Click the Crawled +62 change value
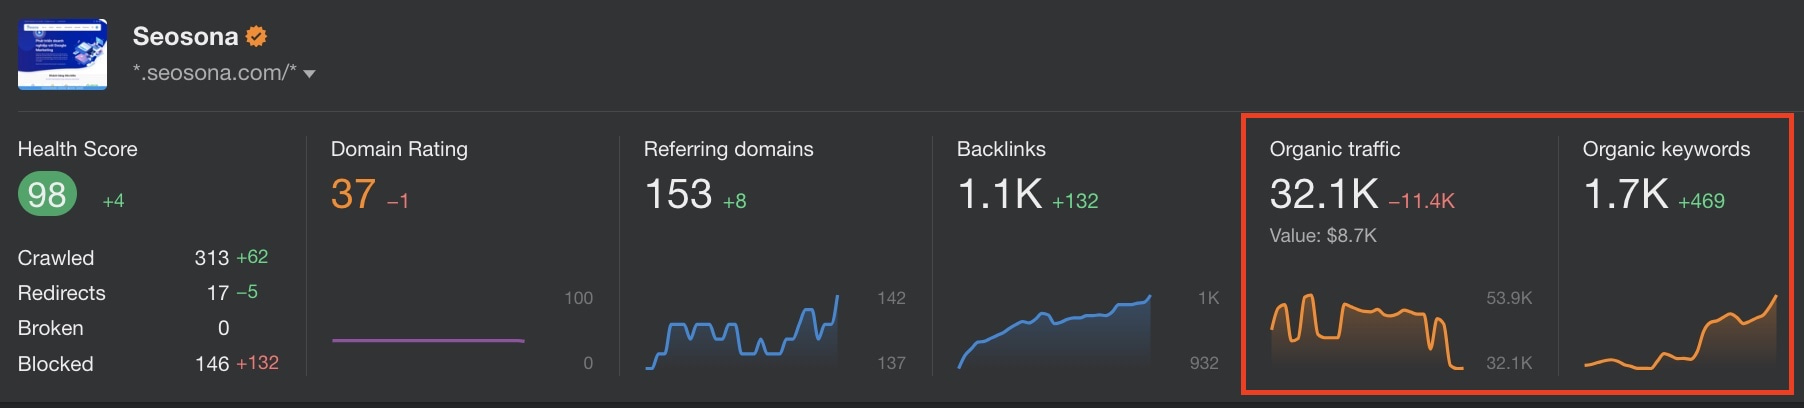The width and height of the screenshot is (1804, 408). point(252,257)
